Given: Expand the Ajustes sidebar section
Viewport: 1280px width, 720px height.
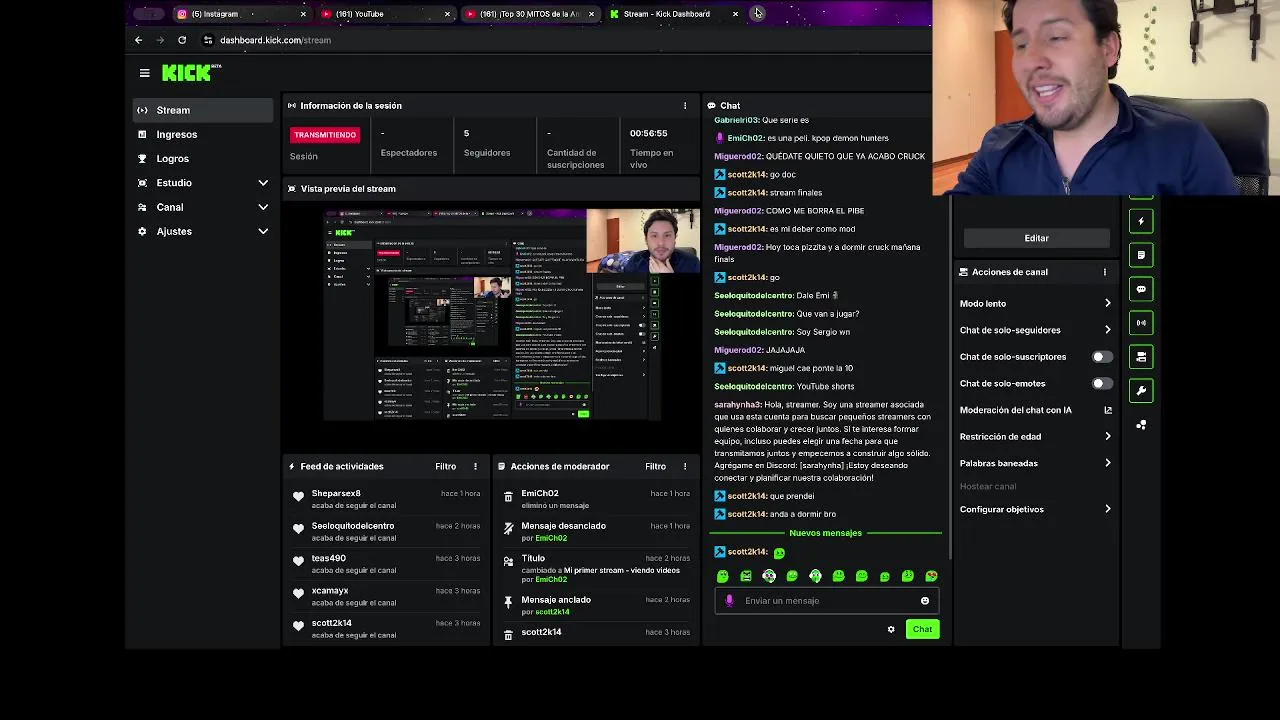Looking at the screenshot, I should click(263, 231).
